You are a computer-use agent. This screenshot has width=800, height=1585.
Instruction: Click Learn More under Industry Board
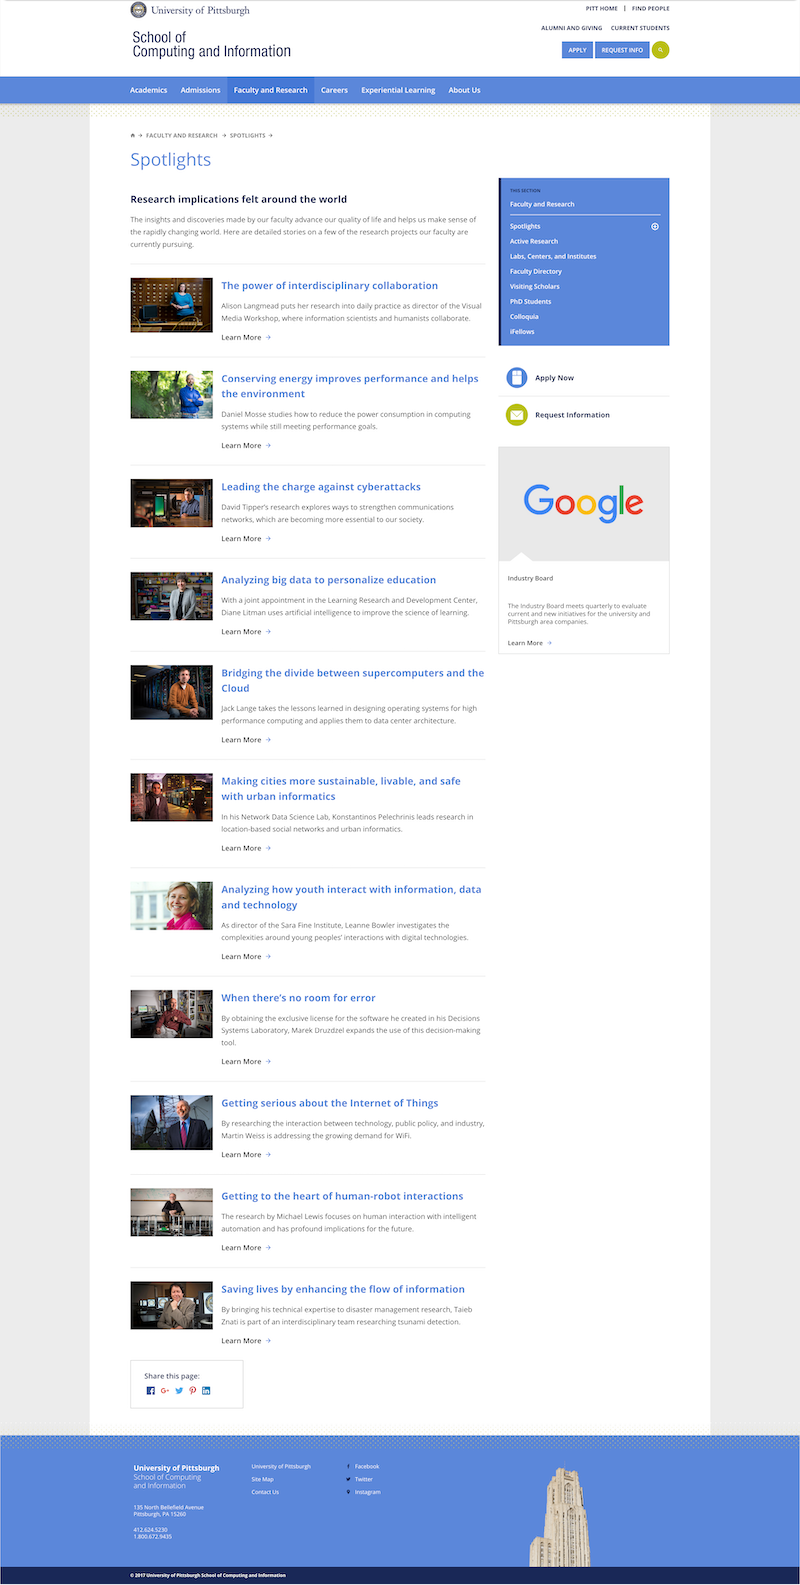click(x=529, y=643)
